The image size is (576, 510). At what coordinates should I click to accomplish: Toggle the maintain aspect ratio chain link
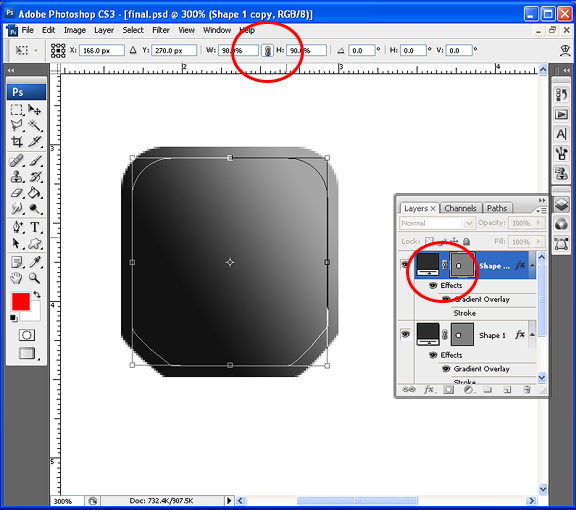(267, 51)
